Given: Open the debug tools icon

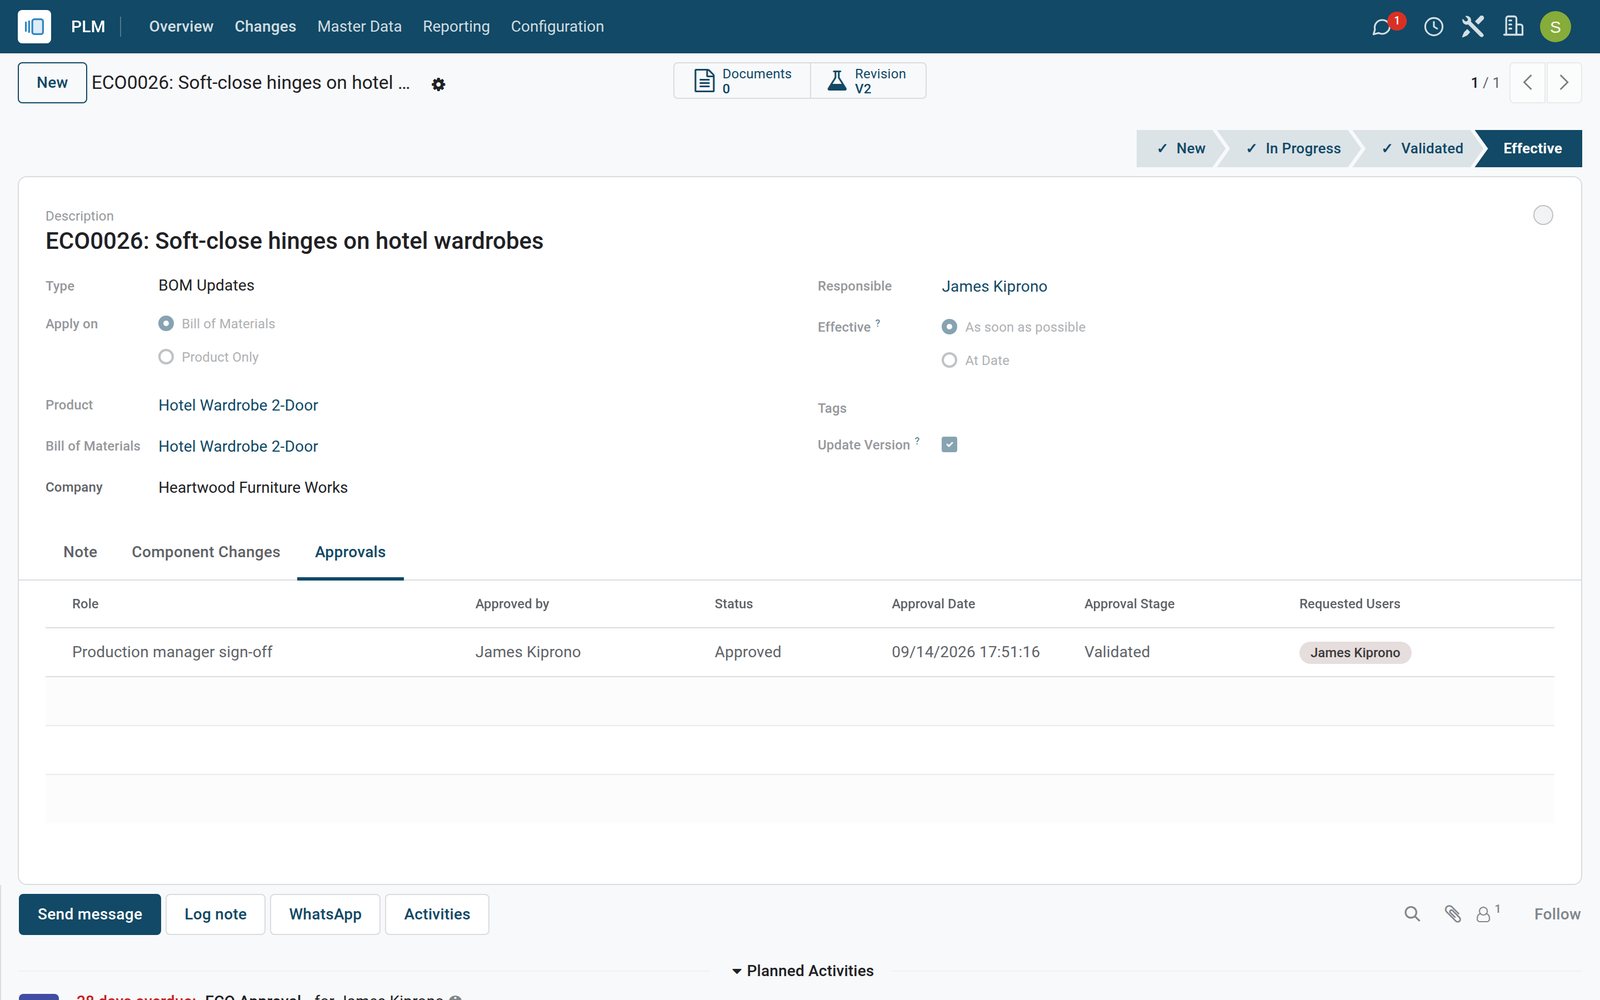Looking at the screenshot, I should (x=1473, y=26).
